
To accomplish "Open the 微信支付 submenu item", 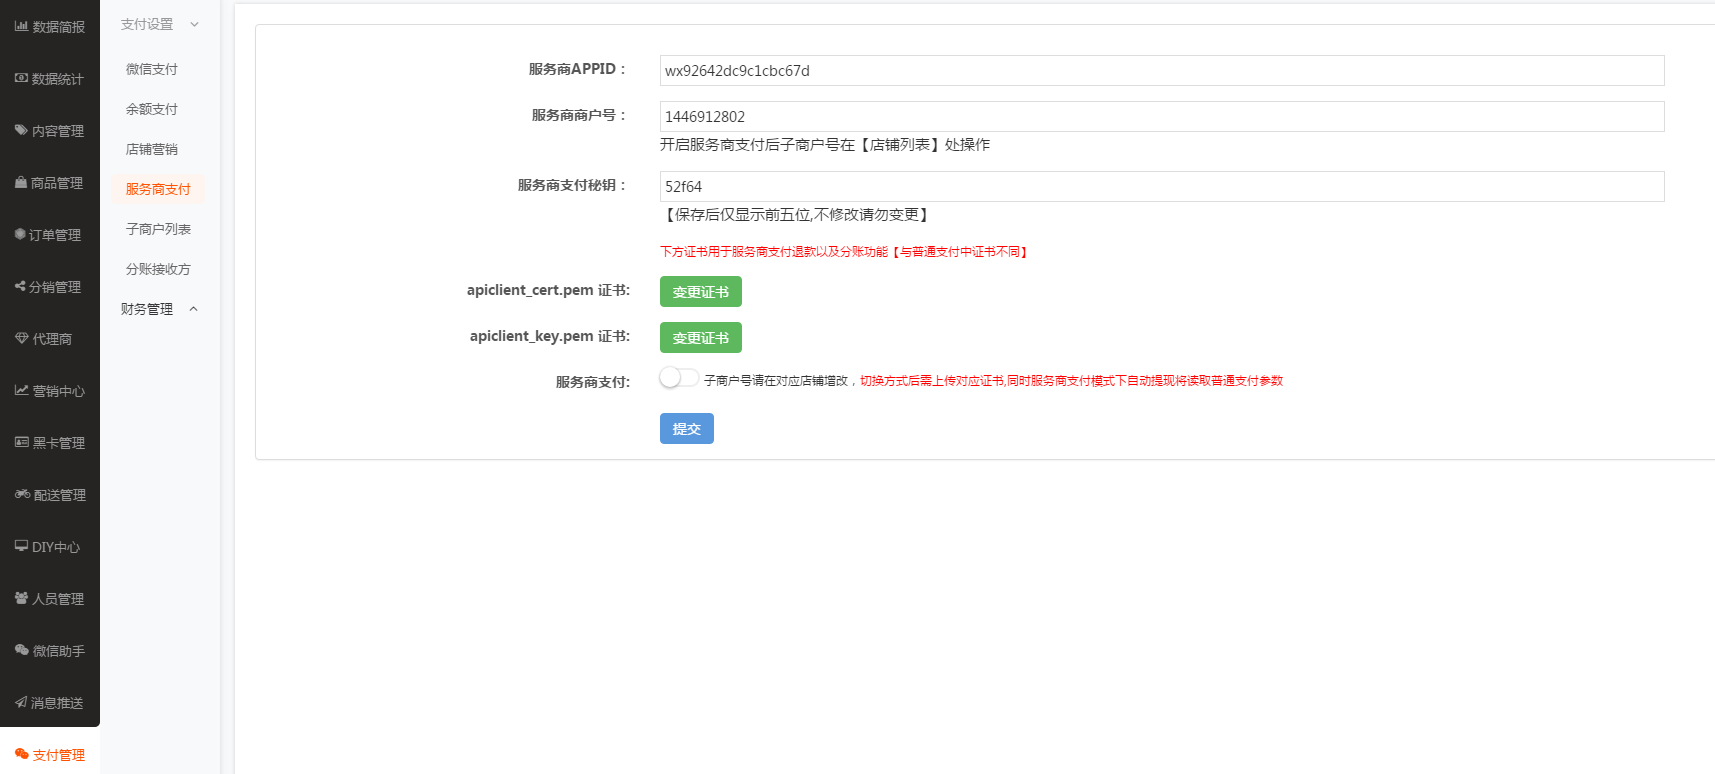I will coord(152,69).
